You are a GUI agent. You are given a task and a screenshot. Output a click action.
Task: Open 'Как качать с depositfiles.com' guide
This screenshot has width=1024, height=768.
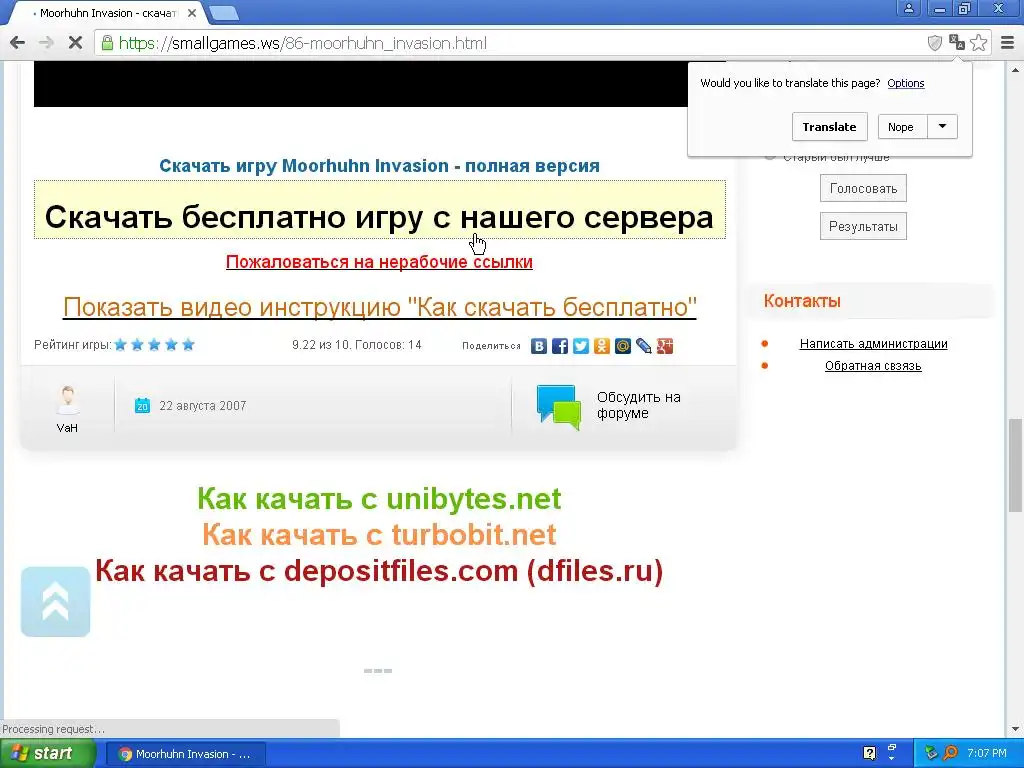click(x=379, y=571)
